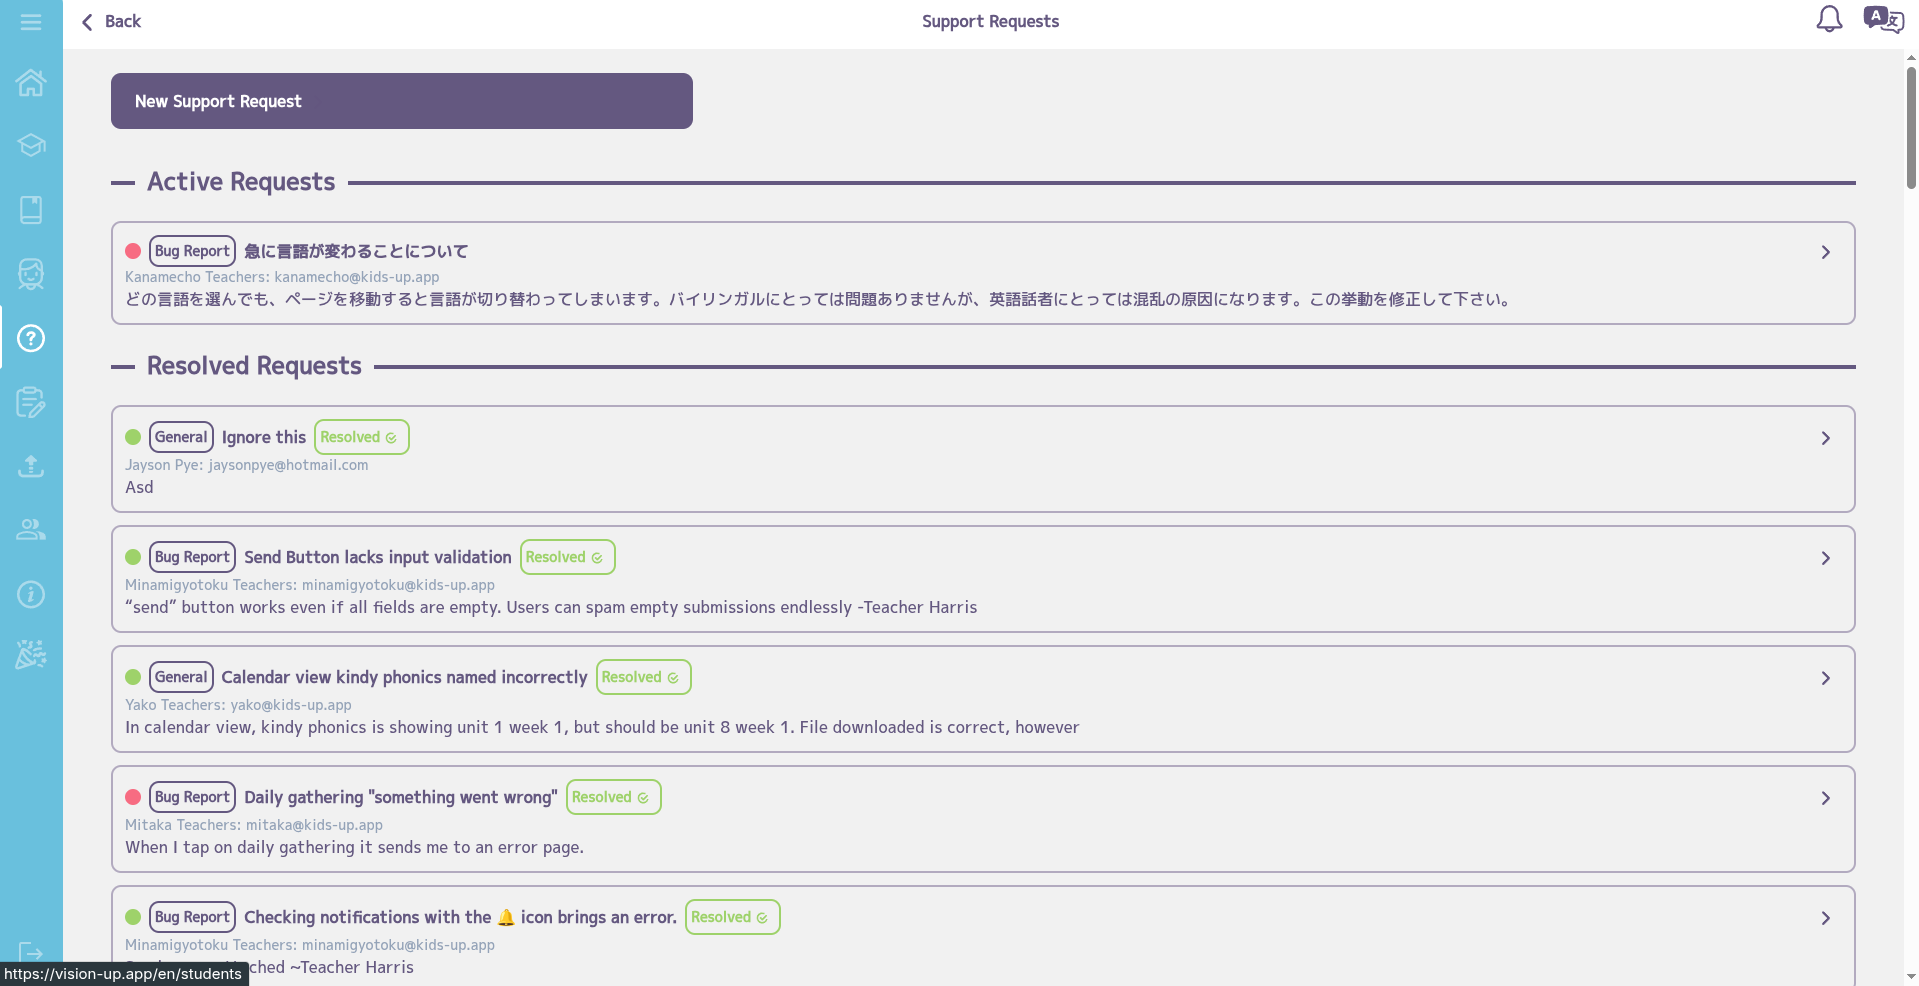Screen dimensions: 1919x986
Task: Go Back using the top-left link
Action: click(x=111, y=22)
